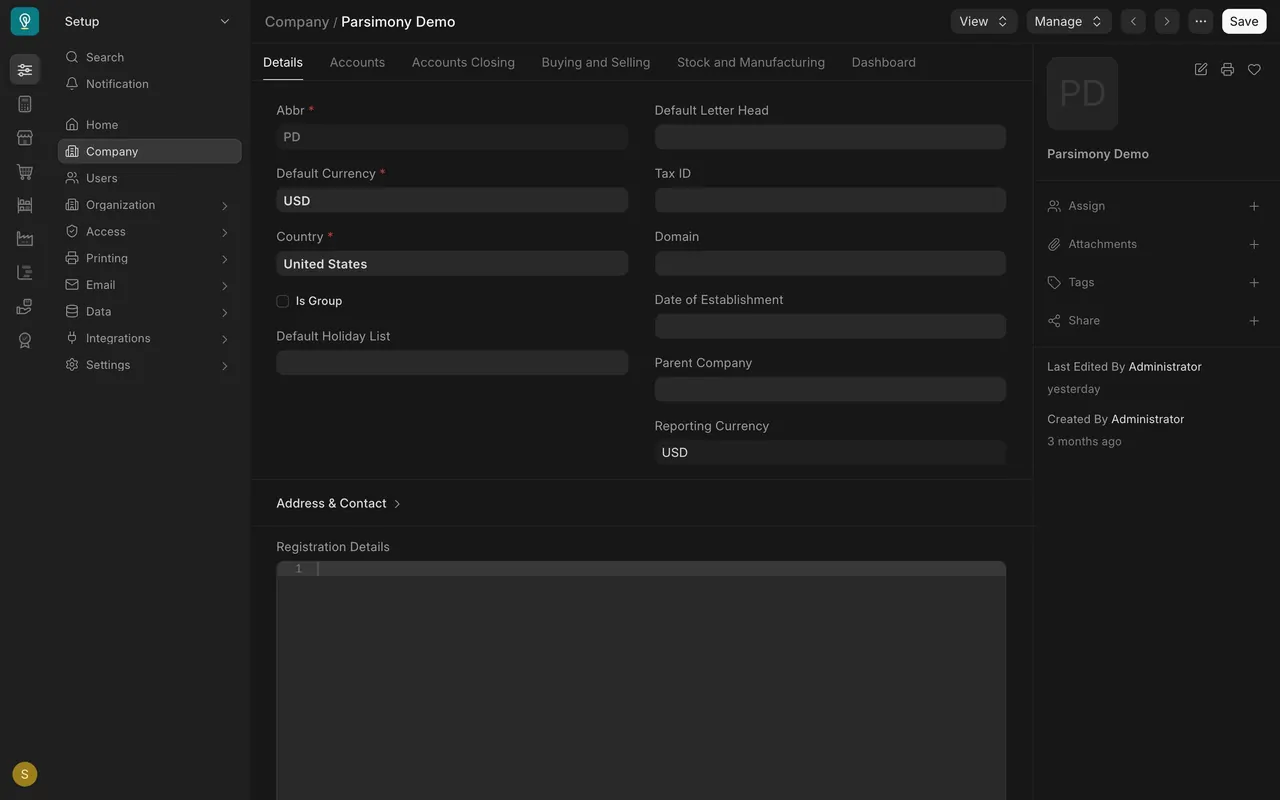
Task: Open the calculator (Accounting) workspace icon
Action: (x=25, y=104)
